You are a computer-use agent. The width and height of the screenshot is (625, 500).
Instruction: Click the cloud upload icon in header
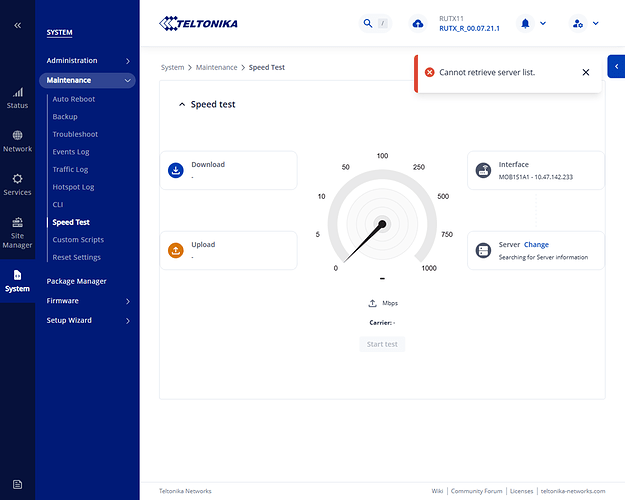(418, 23)
